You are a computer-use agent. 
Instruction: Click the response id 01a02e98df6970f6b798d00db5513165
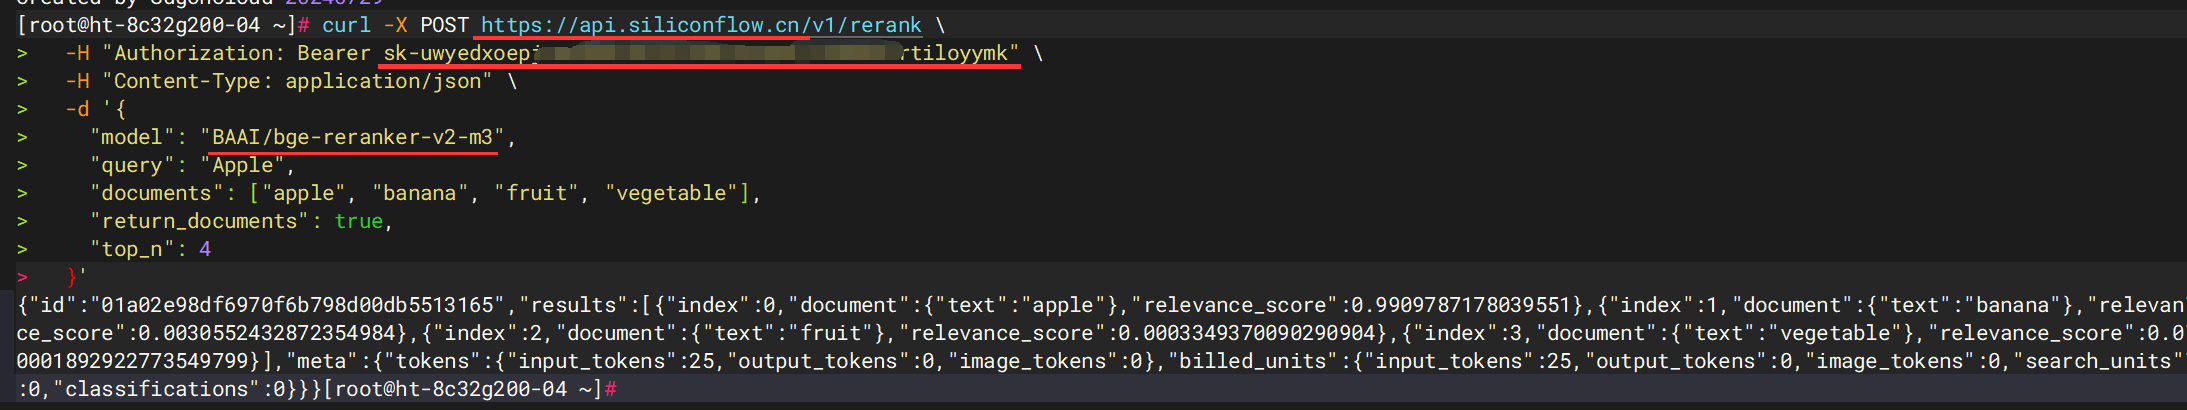[297, 305]
